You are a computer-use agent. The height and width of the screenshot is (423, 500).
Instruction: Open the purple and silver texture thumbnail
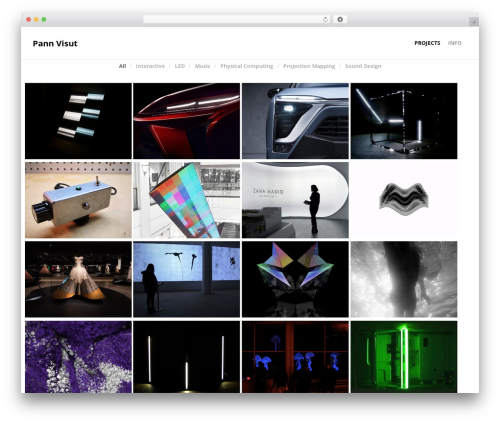pos(78,357)
